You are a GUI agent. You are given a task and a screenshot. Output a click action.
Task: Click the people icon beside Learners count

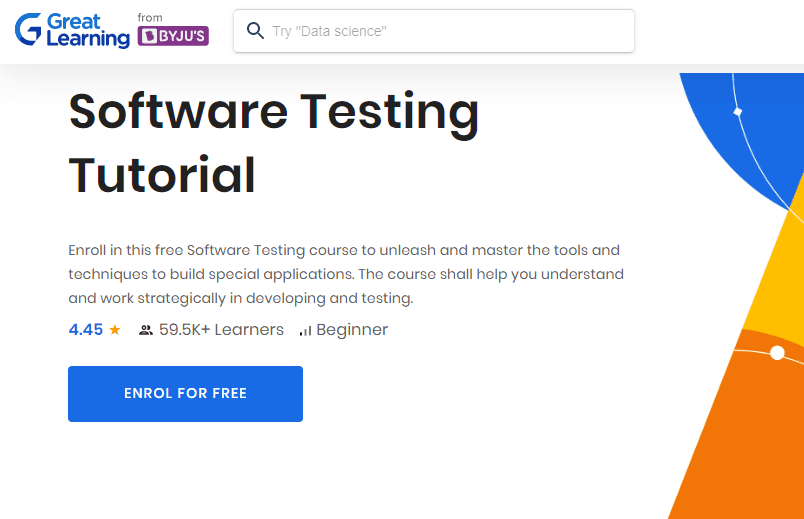point(146,330)
